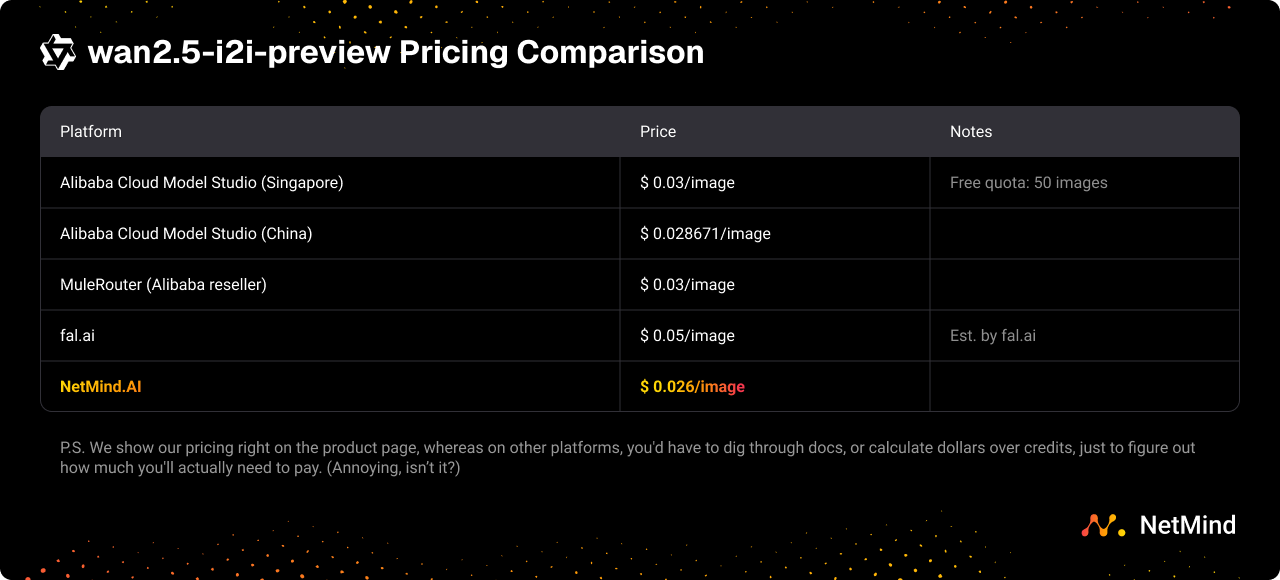Click the $ 0.026/image NetMind price

click(x=692, y=387)
